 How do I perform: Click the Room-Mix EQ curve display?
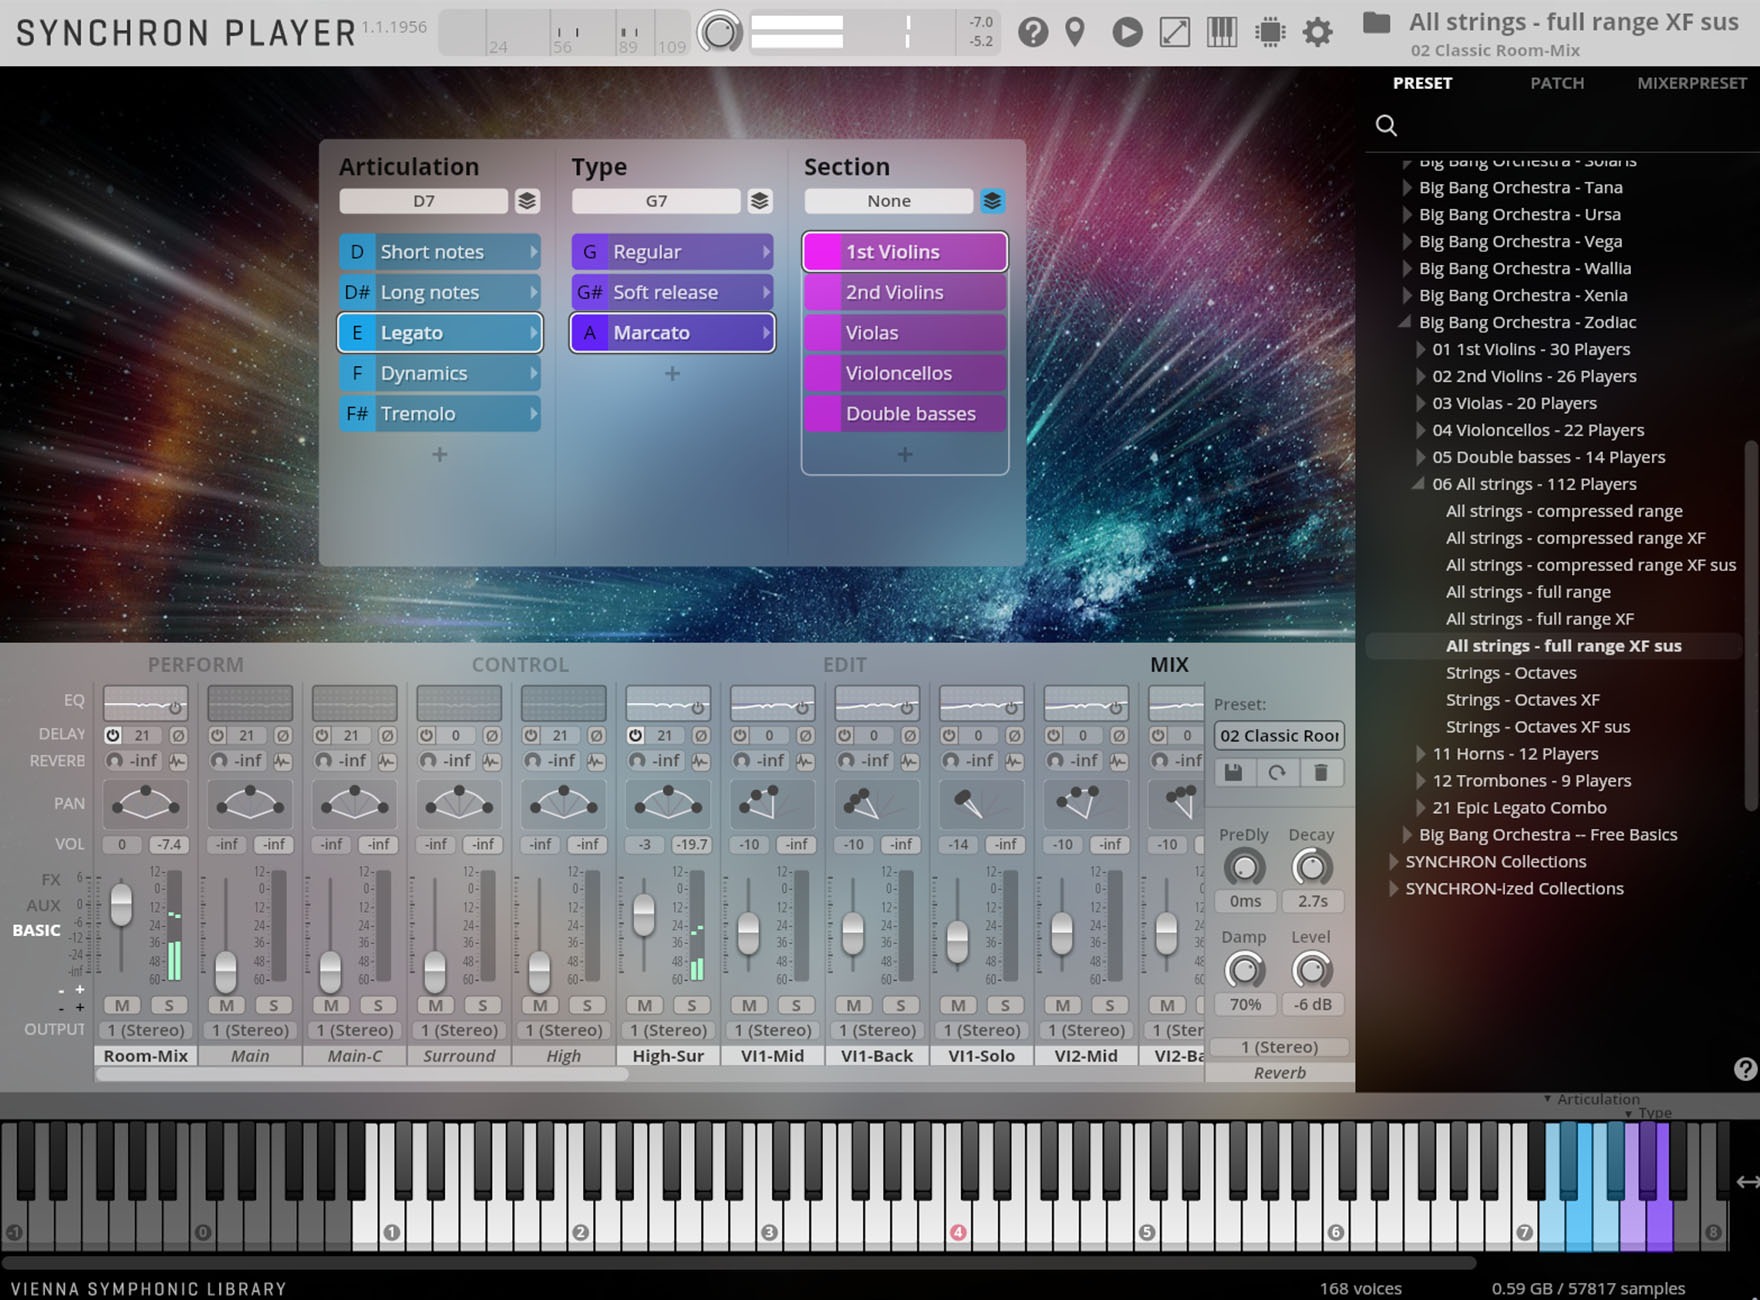point(146,704)
